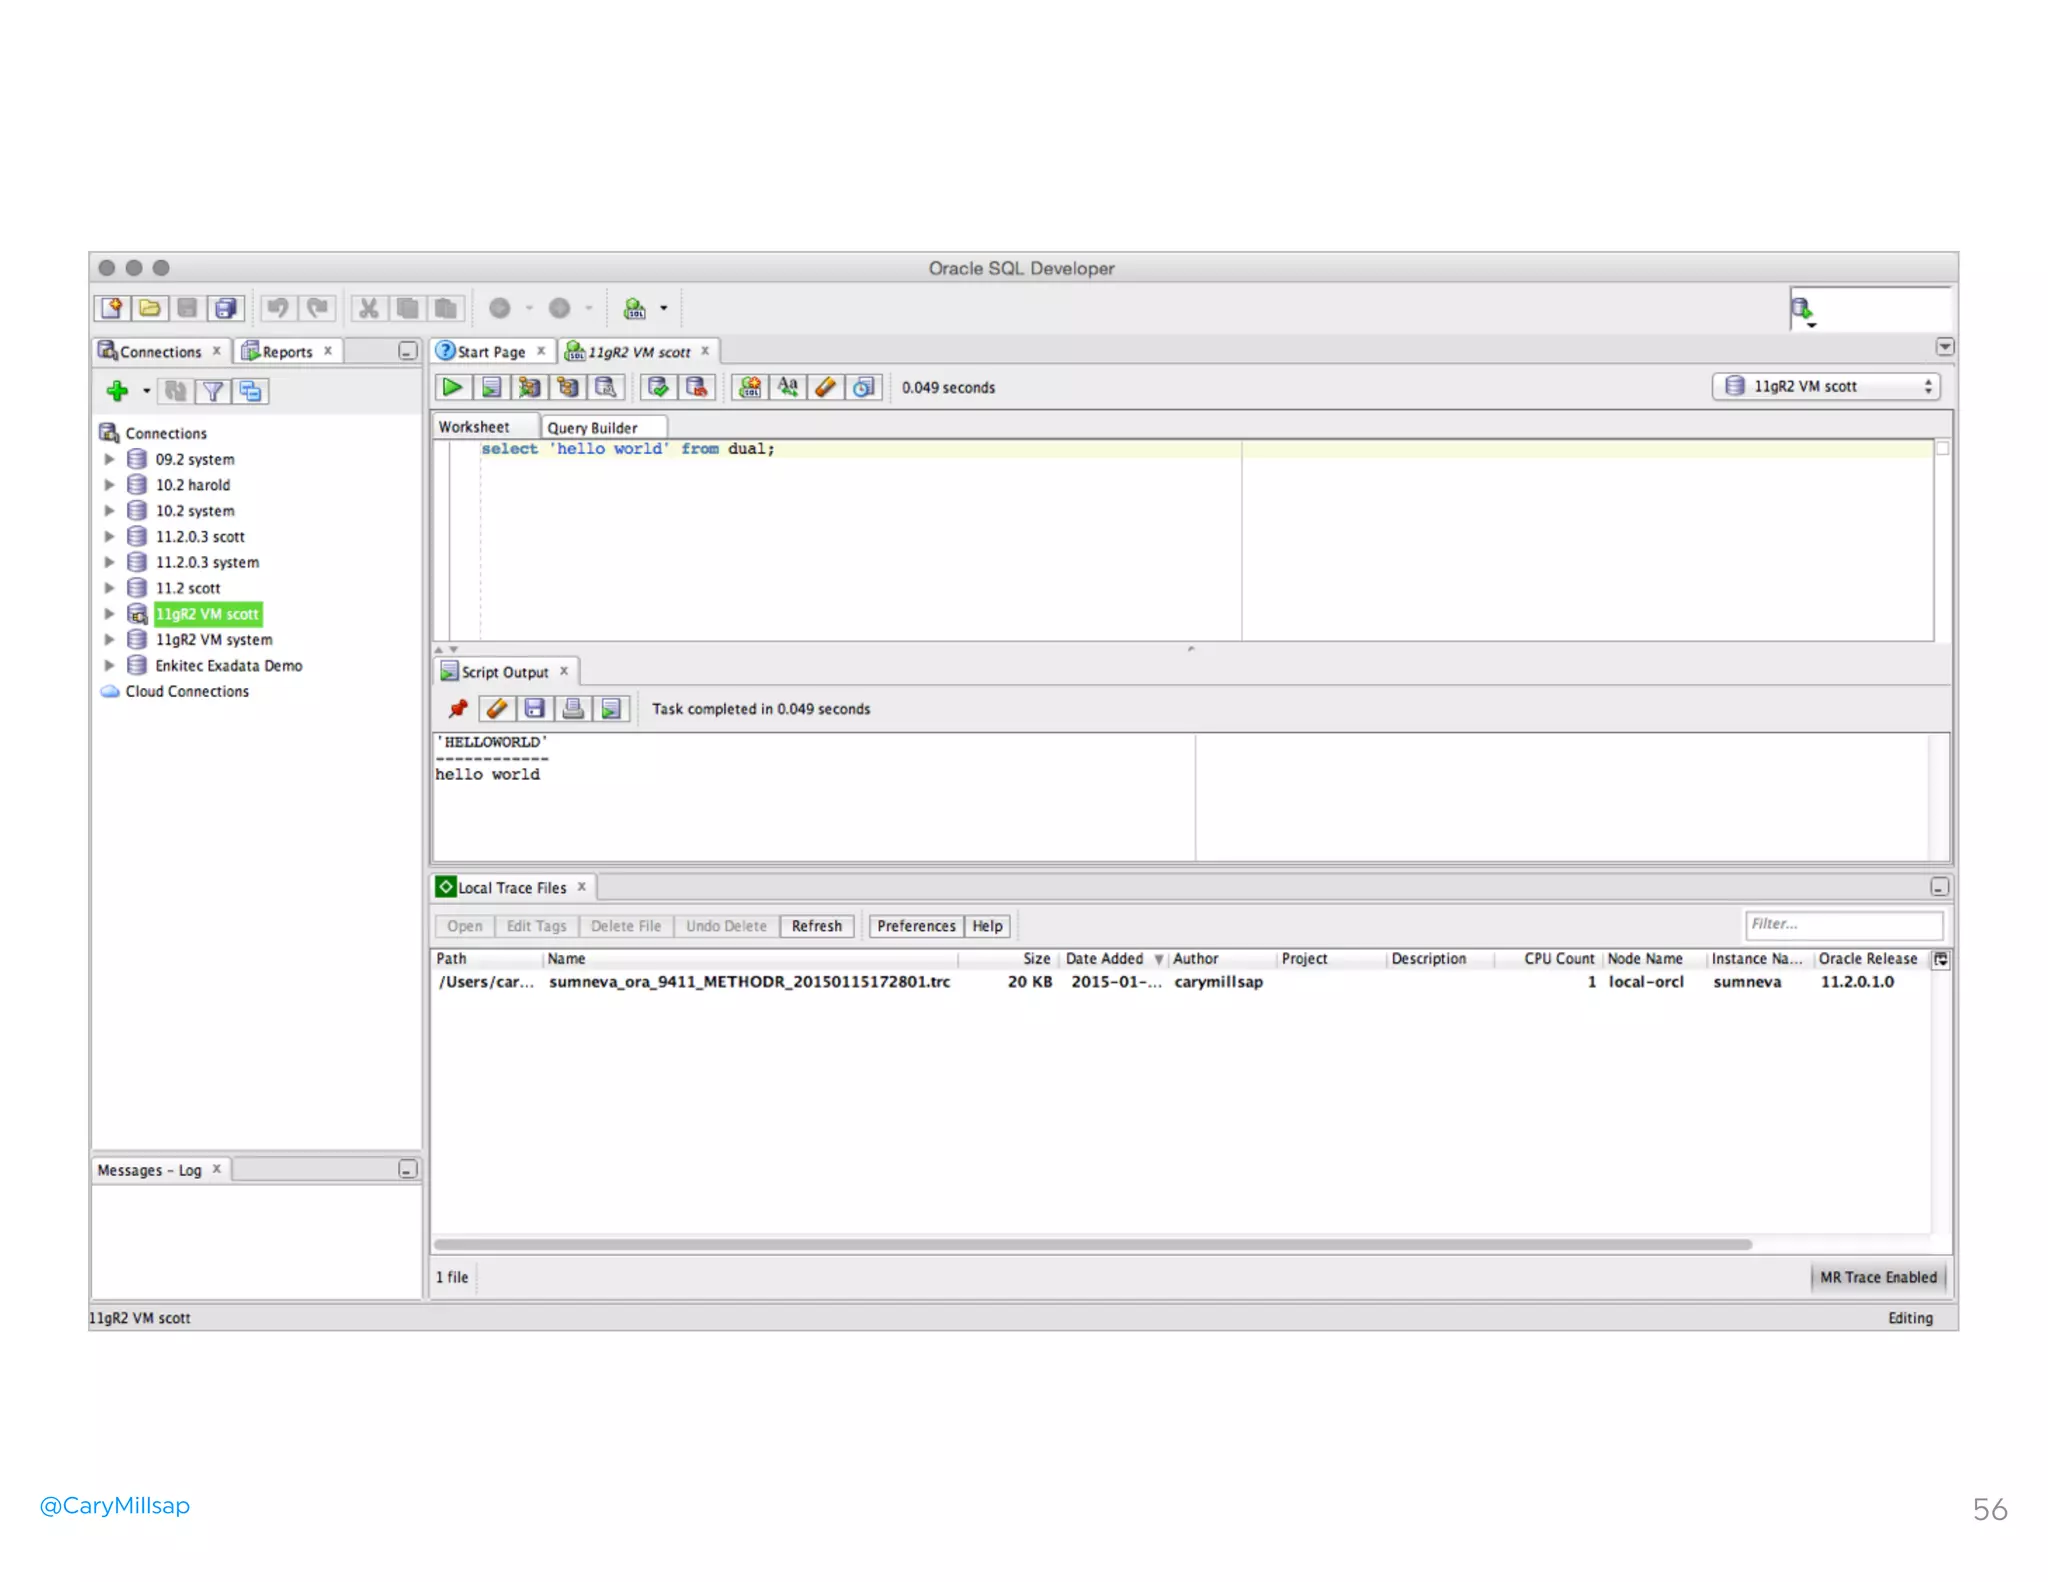Open the trace files Preferences button
This screenshot has height=1582, width=2048.
point(915,926)
